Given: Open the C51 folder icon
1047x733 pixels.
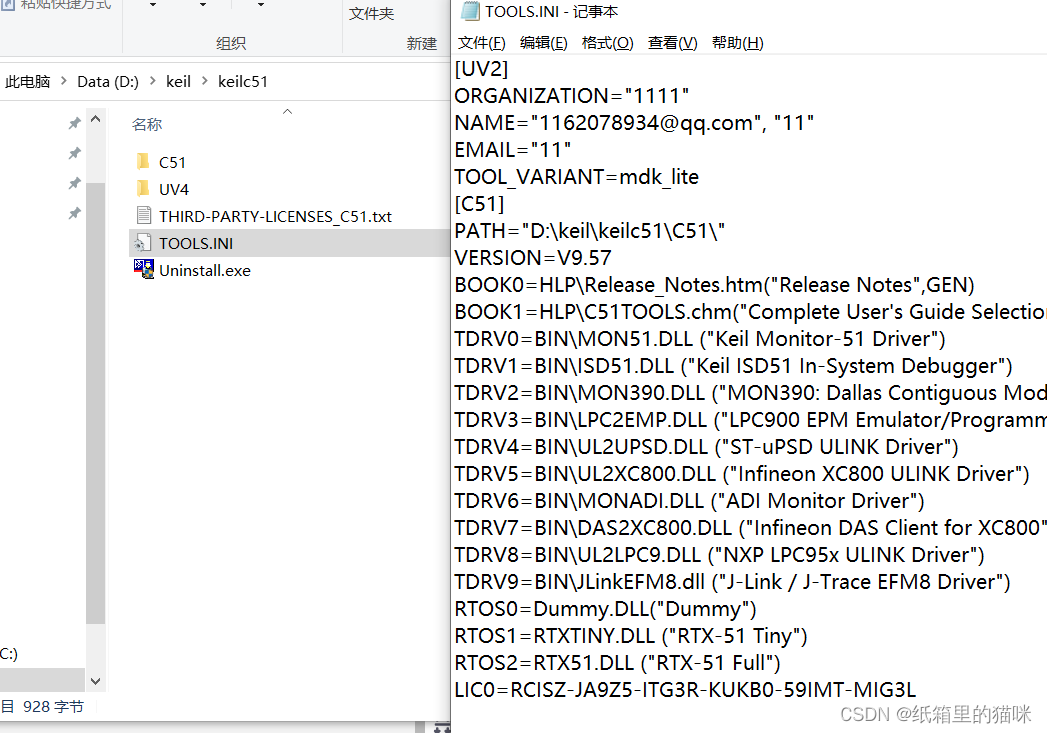Looking at the screenshot, I should coord(143,162).
